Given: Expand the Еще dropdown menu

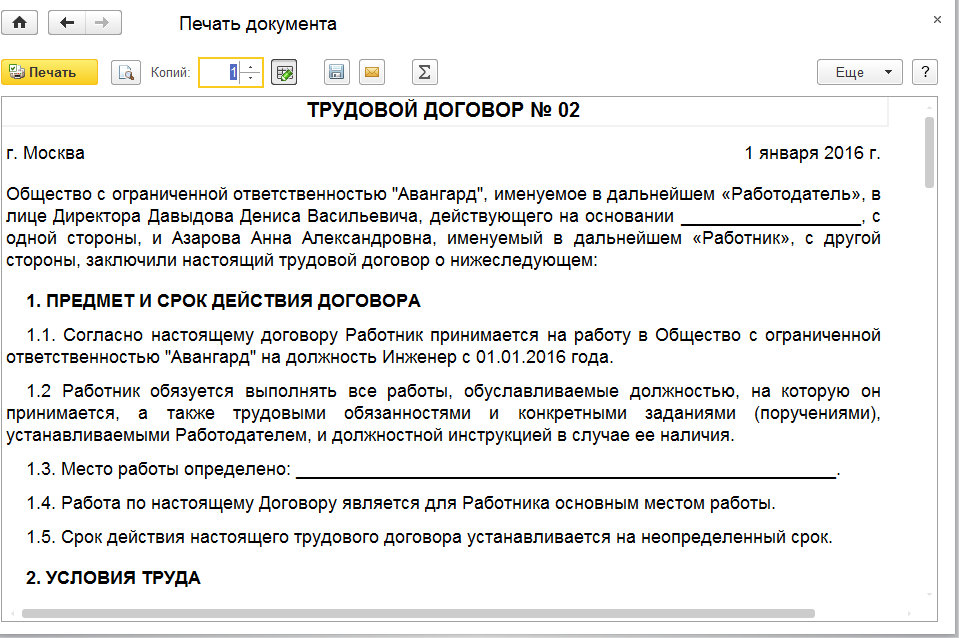Looking at the screenshot, I should tap(859, 72).
